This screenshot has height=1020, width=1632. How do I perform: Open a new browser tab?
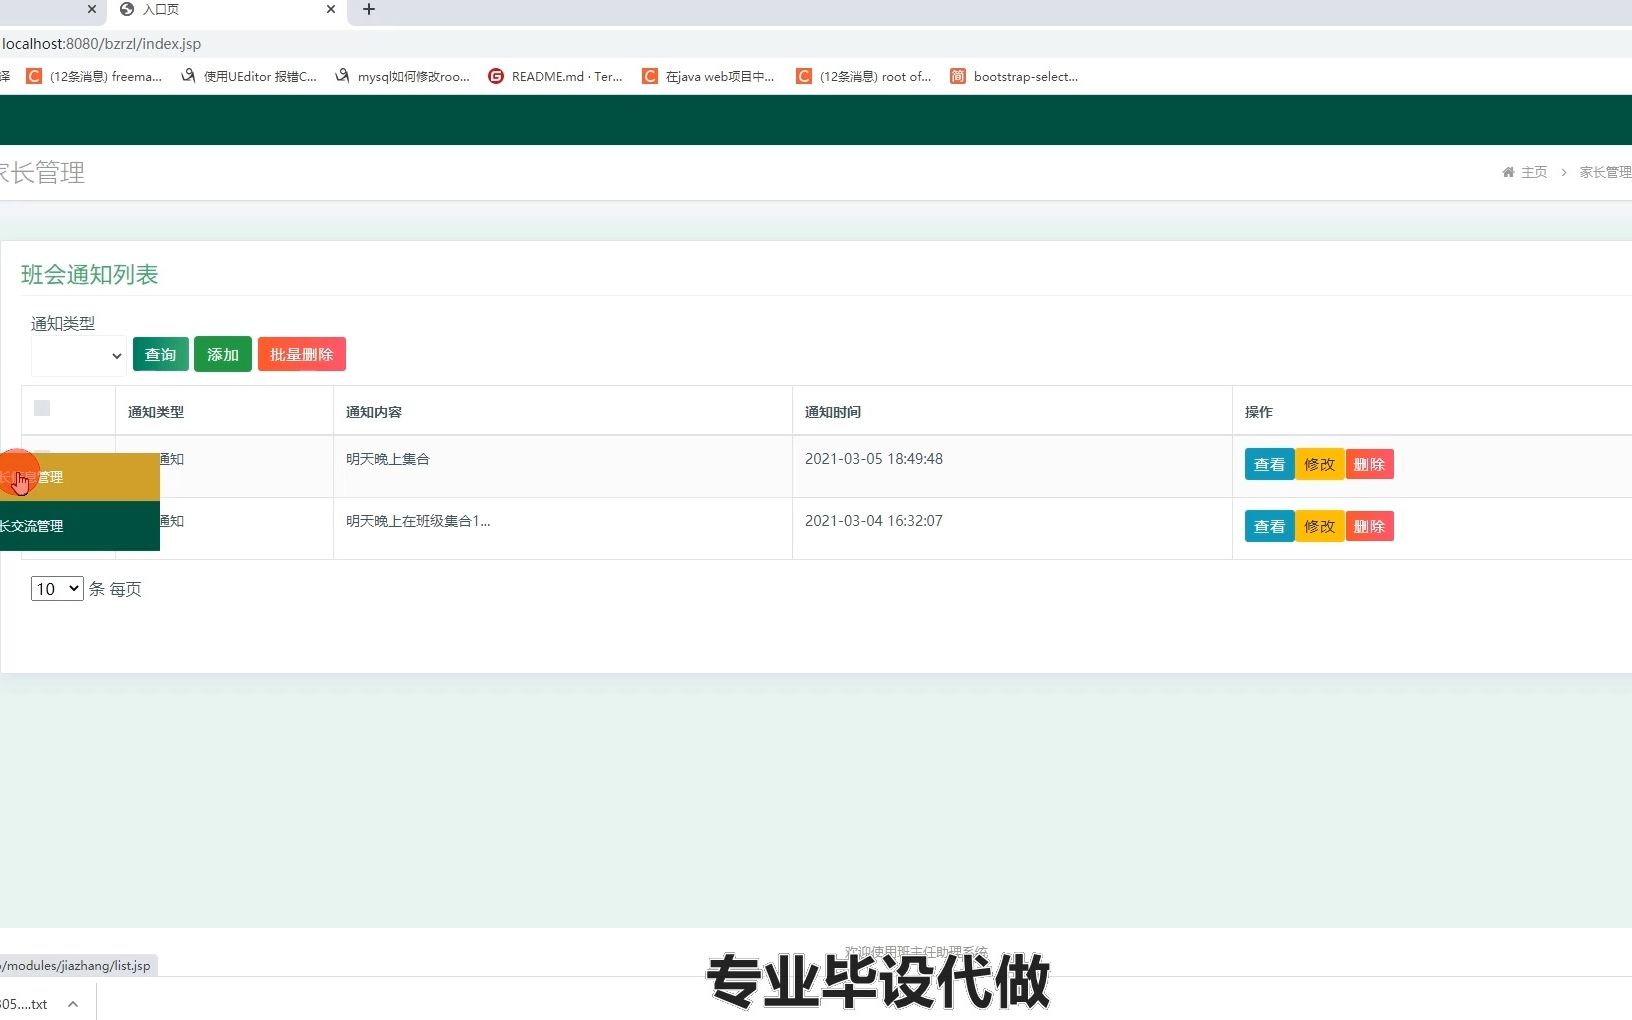pyautogui.click(x=369, y=9)
